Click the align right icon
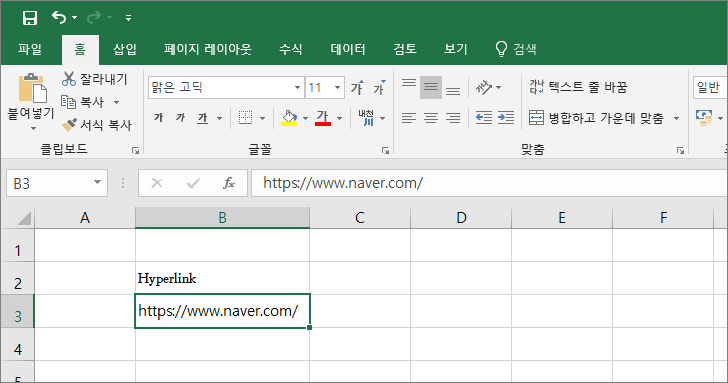 (x=453, y=118)
